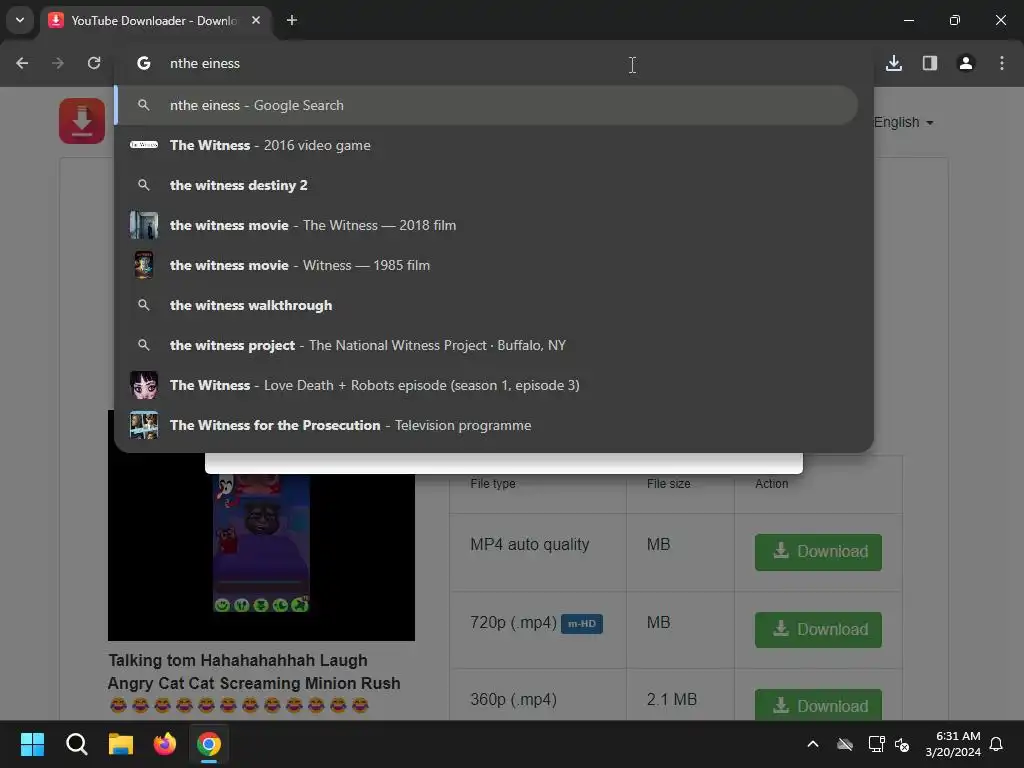Open the tab search chevron
The image size is (1024, 768).
tap(20, 20)
